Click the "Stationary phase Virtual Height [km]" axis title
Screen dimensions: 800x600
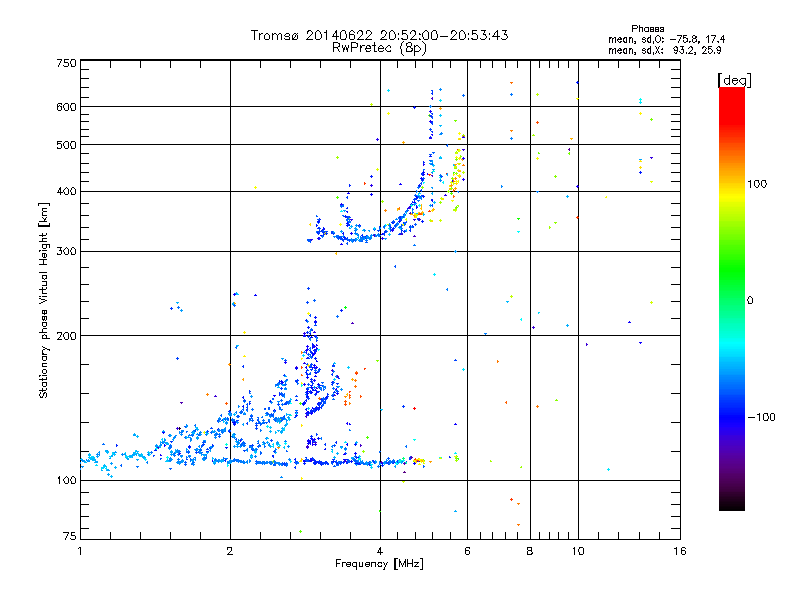[x=44, y=300]
